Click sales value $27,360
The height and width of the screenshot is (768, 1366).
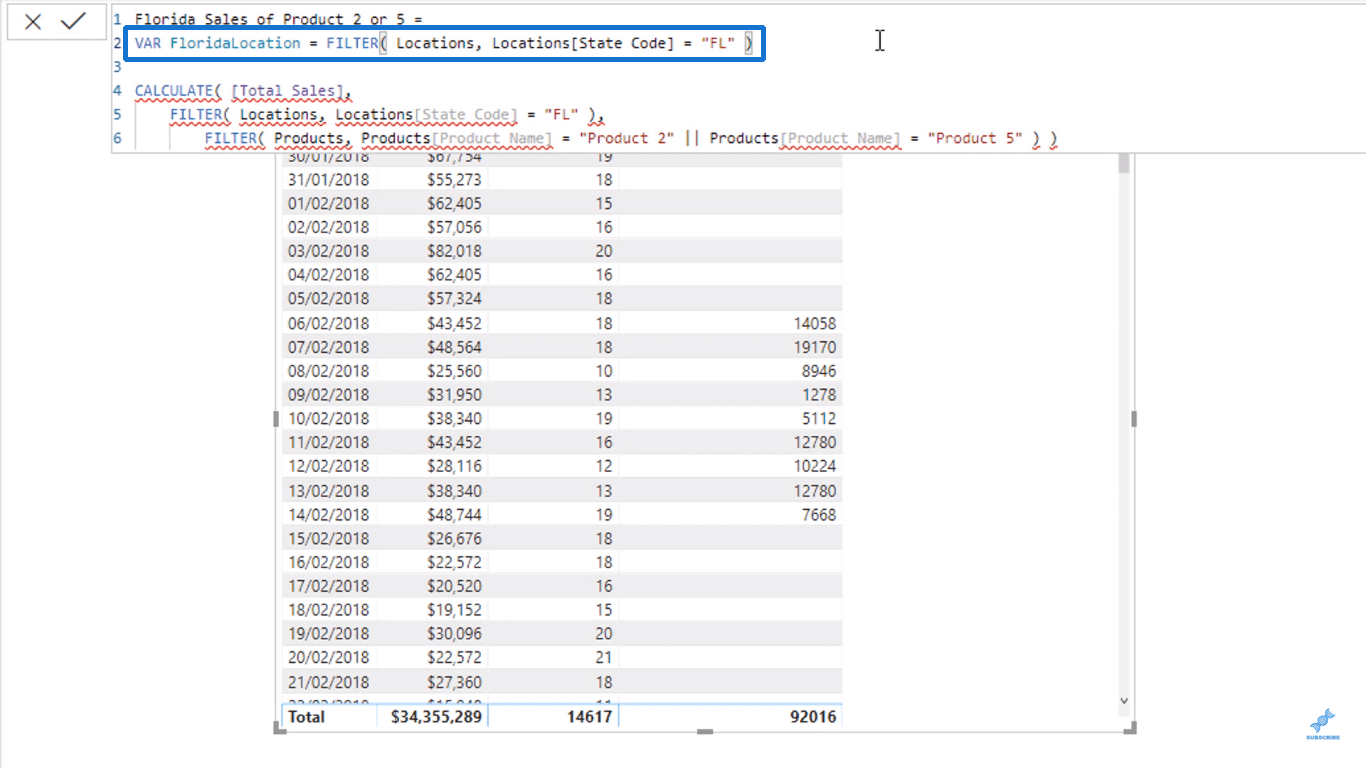[x=454, y=682]
